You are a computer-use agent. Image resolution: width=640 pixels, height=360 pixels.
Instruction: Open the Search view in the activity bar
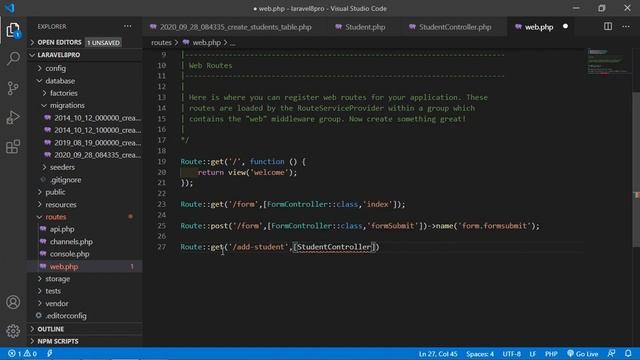tap(13, 58)
